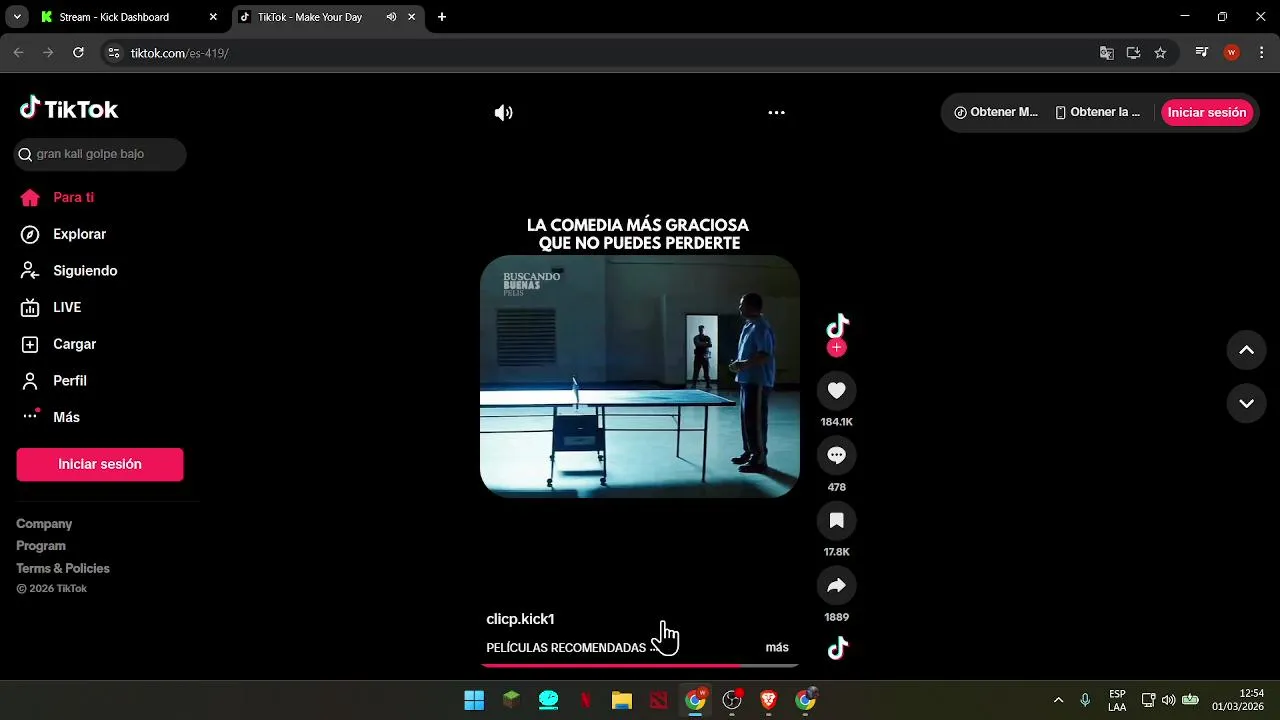Open the Chrome profile avatar

(x=1231, y=53)
